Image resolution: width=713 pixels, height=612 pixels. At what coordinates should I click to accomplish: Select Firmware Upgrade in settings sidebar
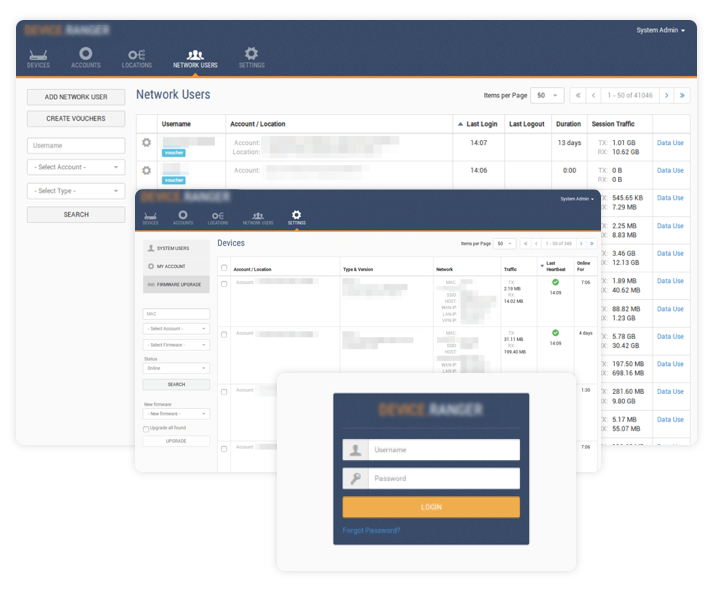[x=176, y=285]
